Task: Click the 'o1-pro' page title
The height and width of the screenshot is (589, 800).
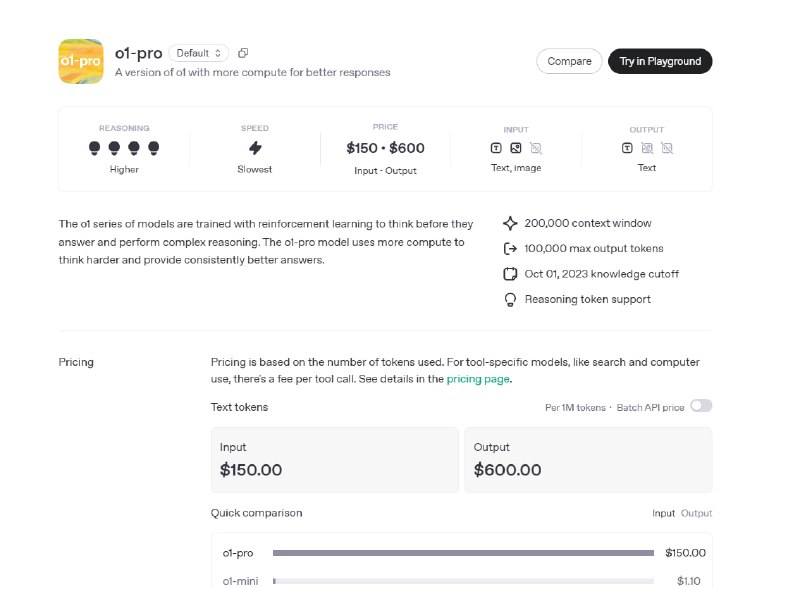Action: pos(138,53)
